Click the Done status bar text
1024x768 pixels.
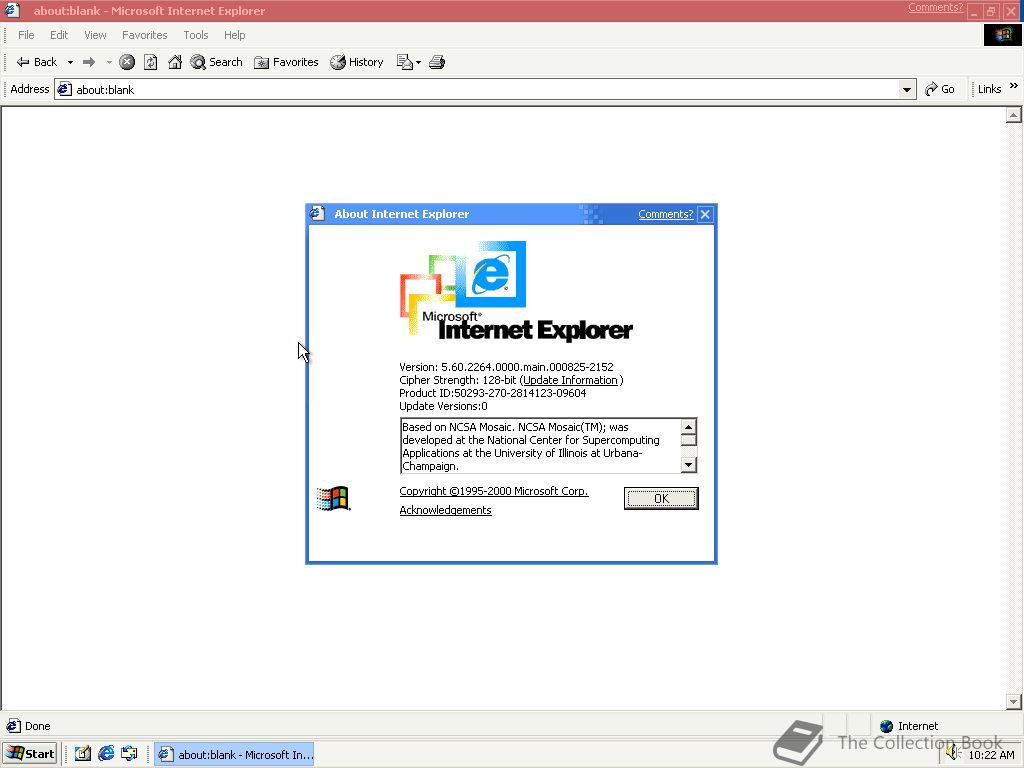[37, 726]
